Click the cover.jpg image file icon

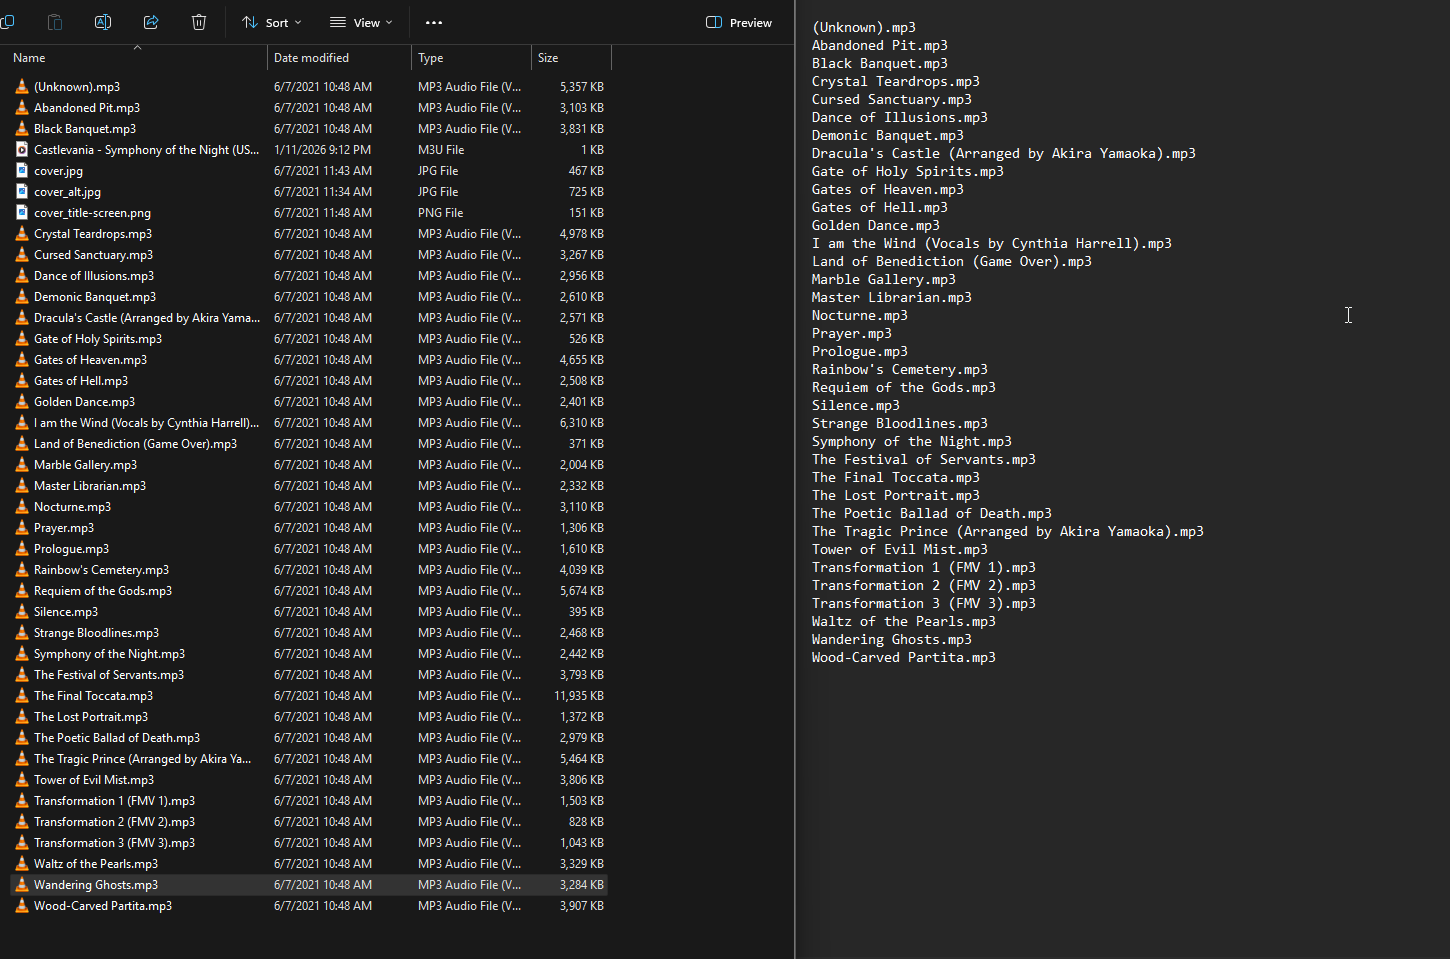click(x=22, y=171)
